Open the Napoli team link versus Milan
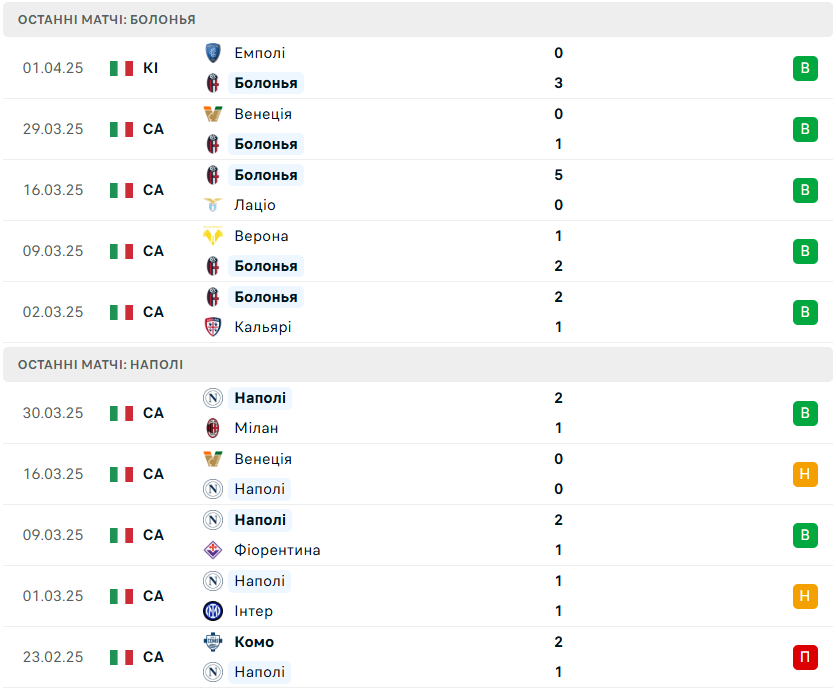The height and width of the screenshot is (692, 836). 260,398
